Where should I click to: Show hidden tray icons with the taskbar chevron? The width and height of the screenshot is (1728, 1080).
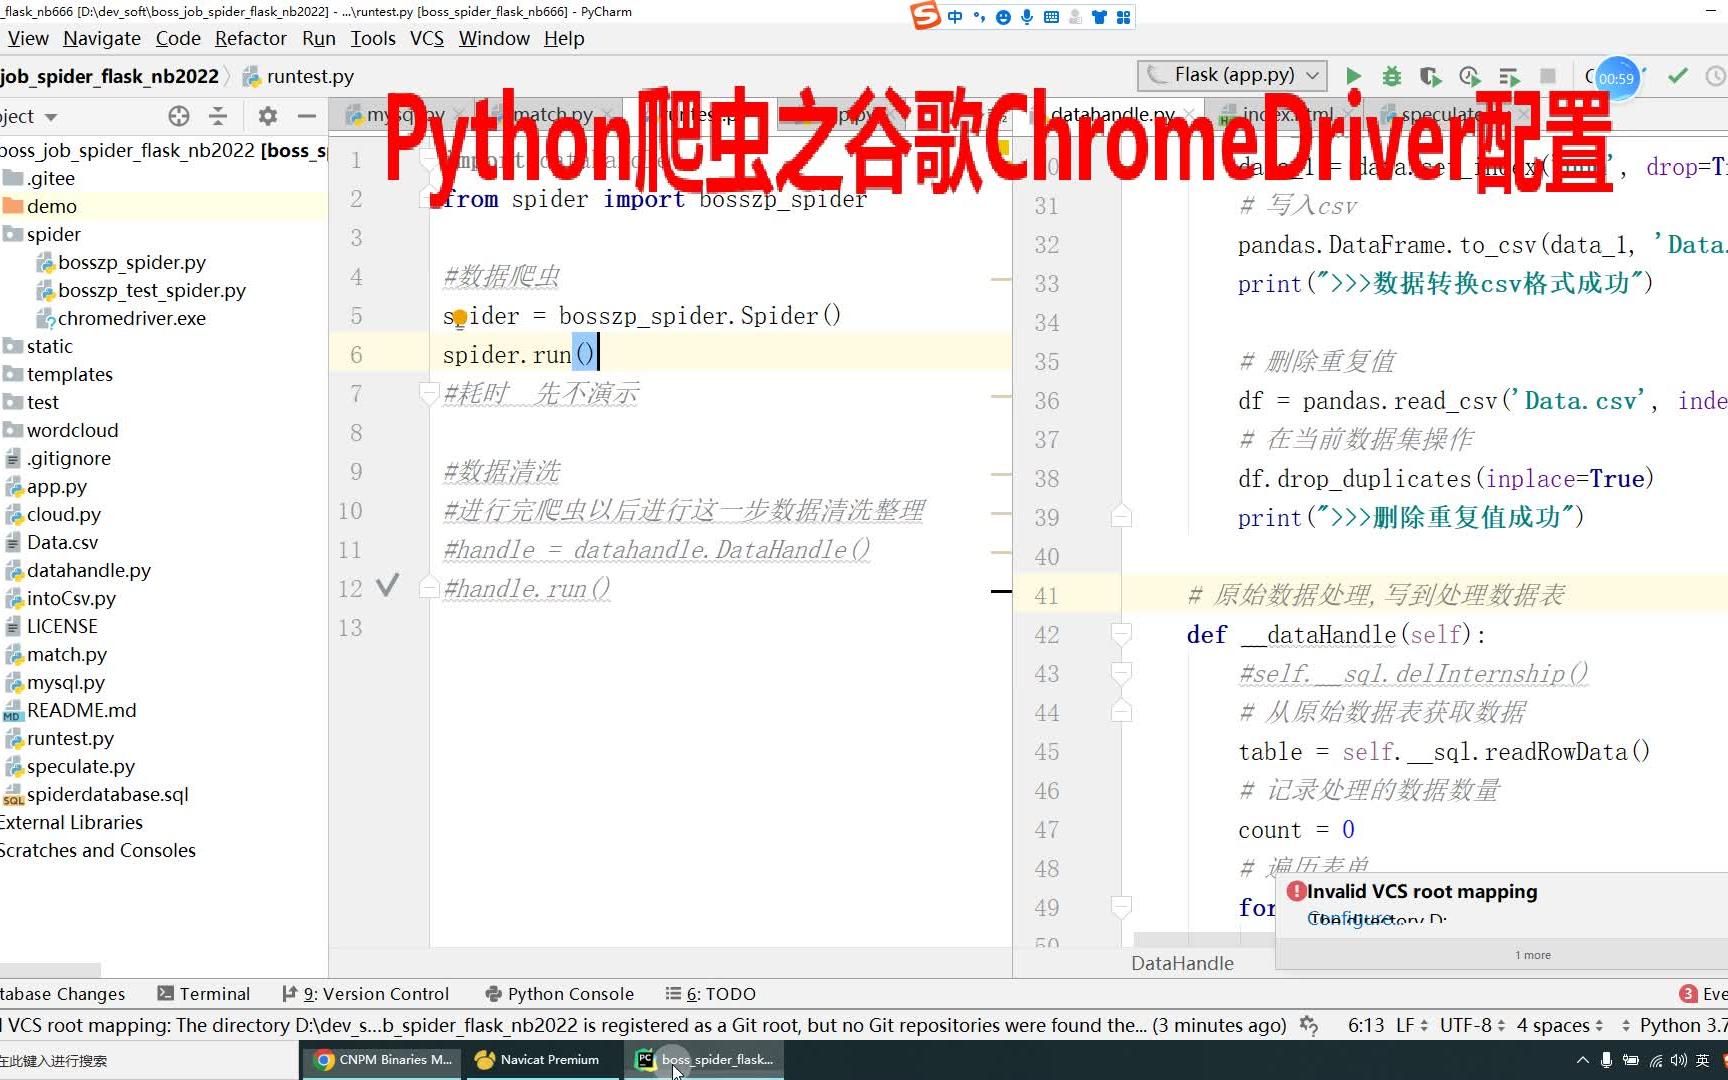pyautogui.click(x=1582, y=1060)
